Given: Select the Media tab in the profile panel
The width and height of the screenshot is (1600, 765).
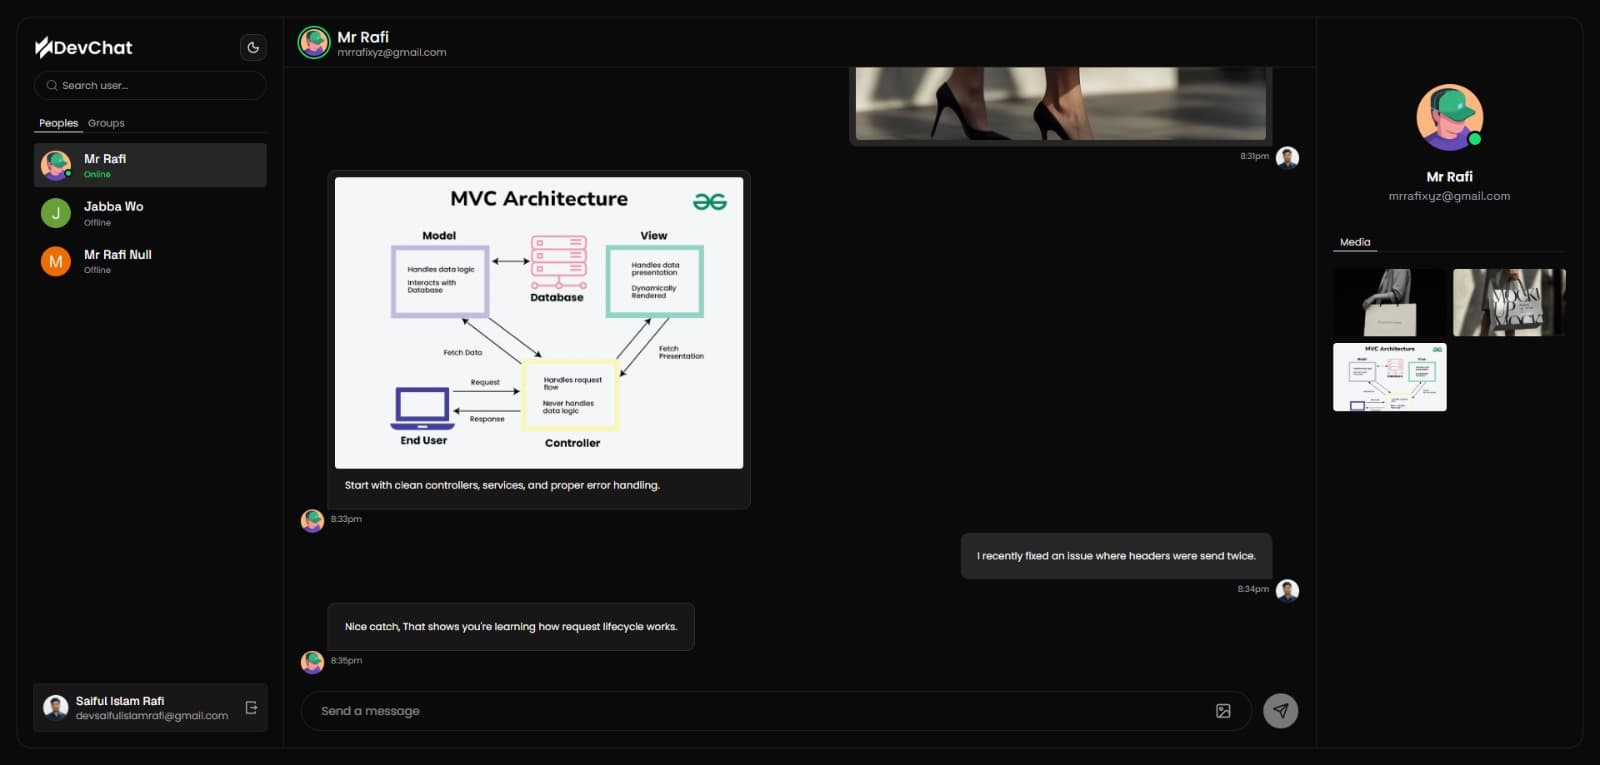Looking at the screenshot, I should 1355,242.
